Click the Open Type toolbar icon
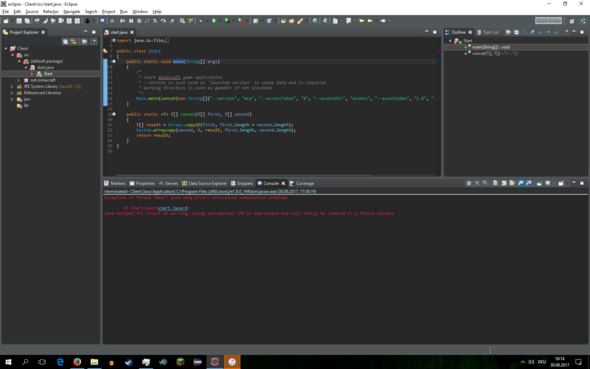This screenshot has height=369, width=590. pyautogui.click(x=283, y=21)
